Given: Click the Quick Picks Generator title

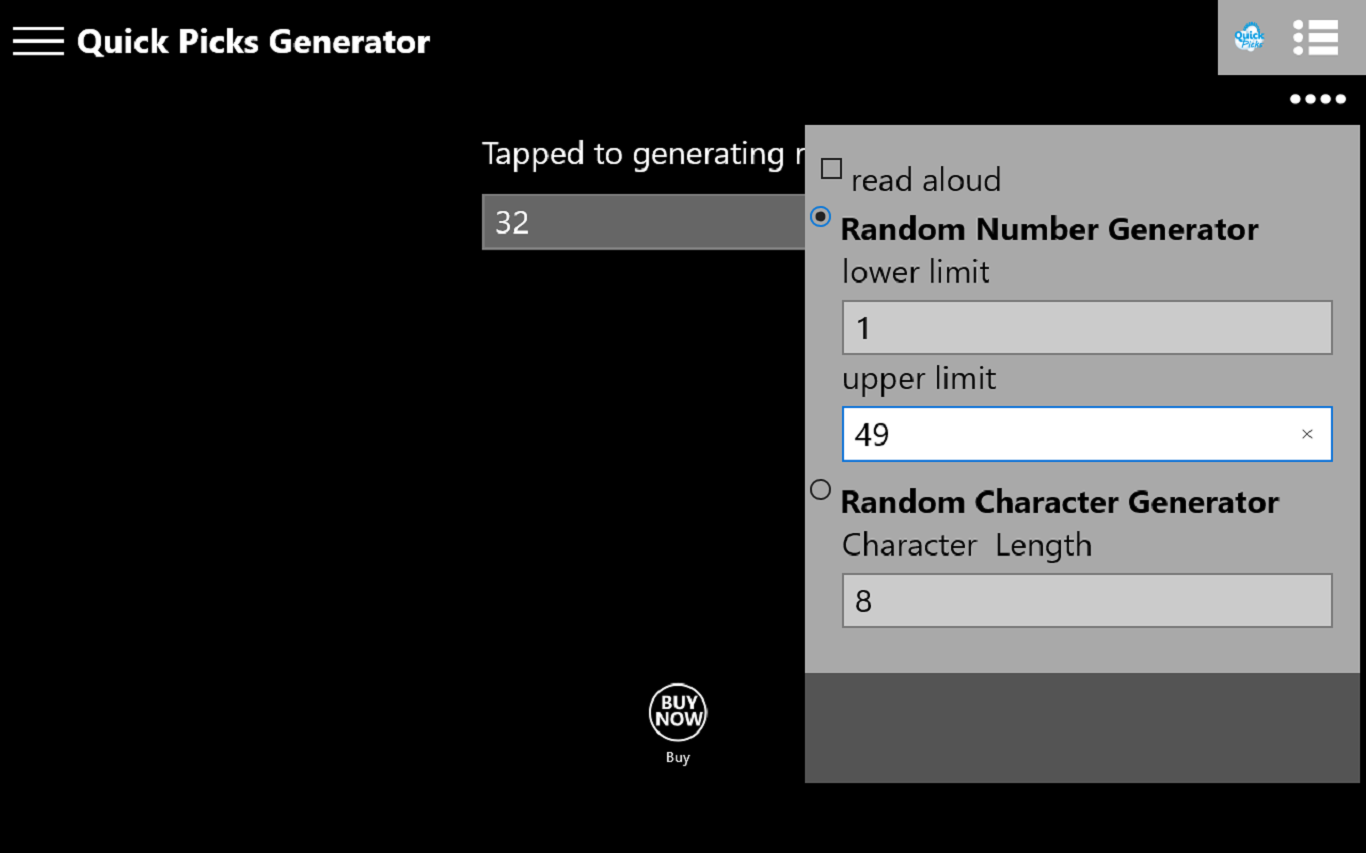Looking at the screenshot, I should pyautogui.click(x=253, y=42).
